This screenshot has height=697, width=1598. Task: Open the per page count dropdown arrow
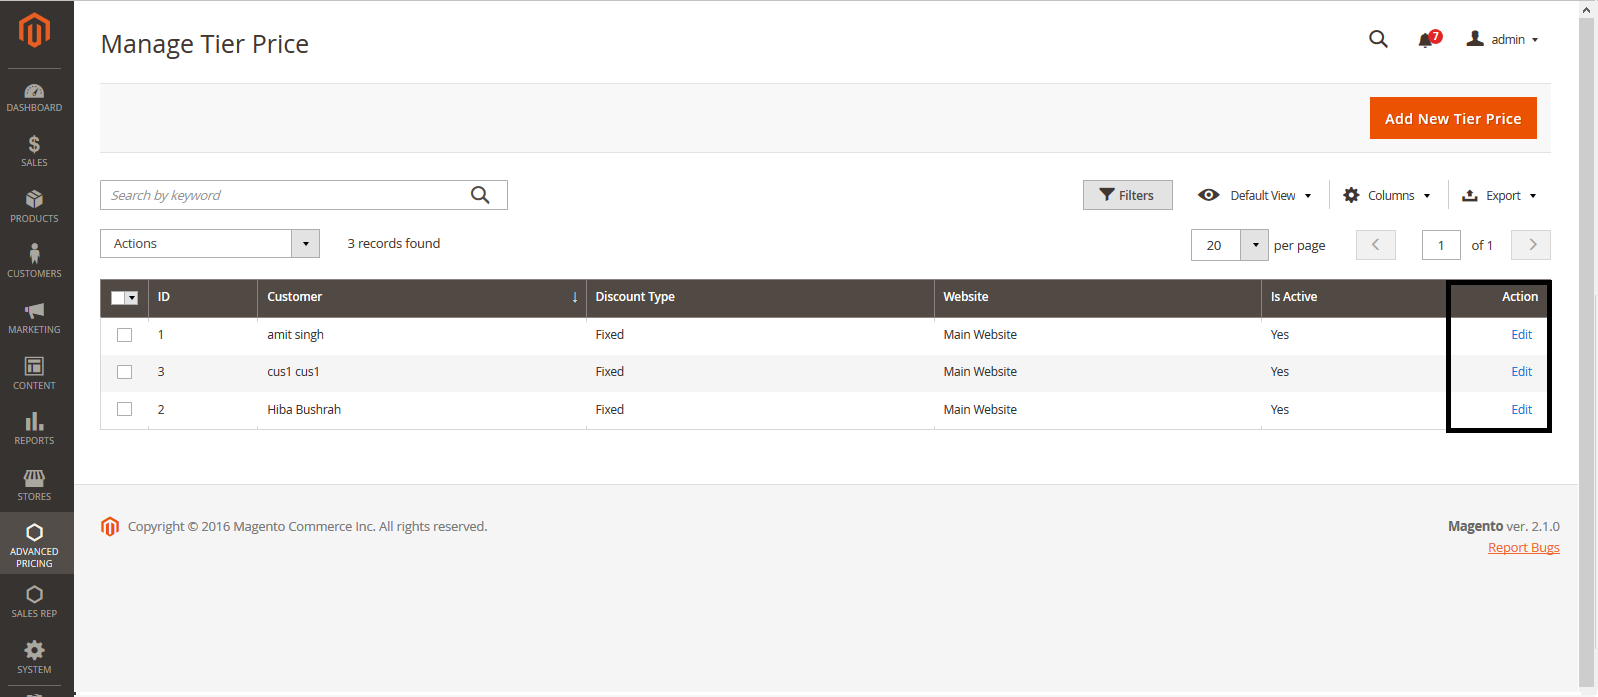click(x=1255, y=245)
